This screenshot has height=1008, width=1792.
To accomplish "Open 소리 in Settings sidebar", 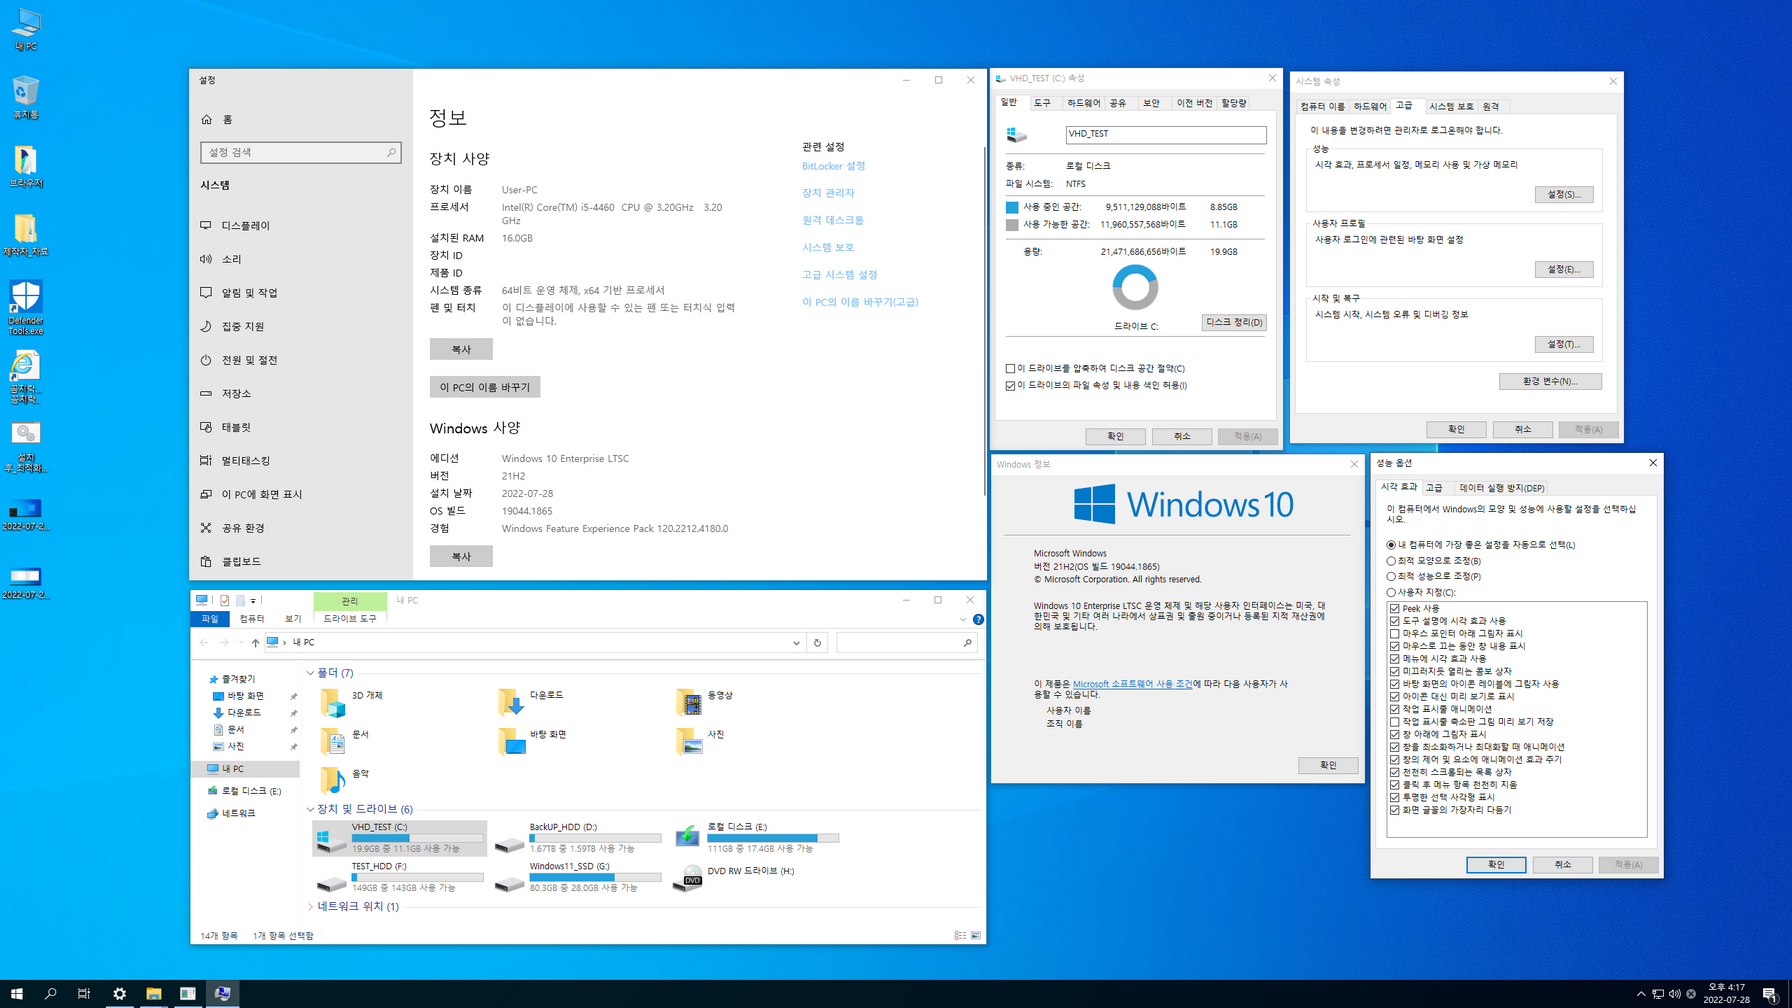I will pos(300,259).
